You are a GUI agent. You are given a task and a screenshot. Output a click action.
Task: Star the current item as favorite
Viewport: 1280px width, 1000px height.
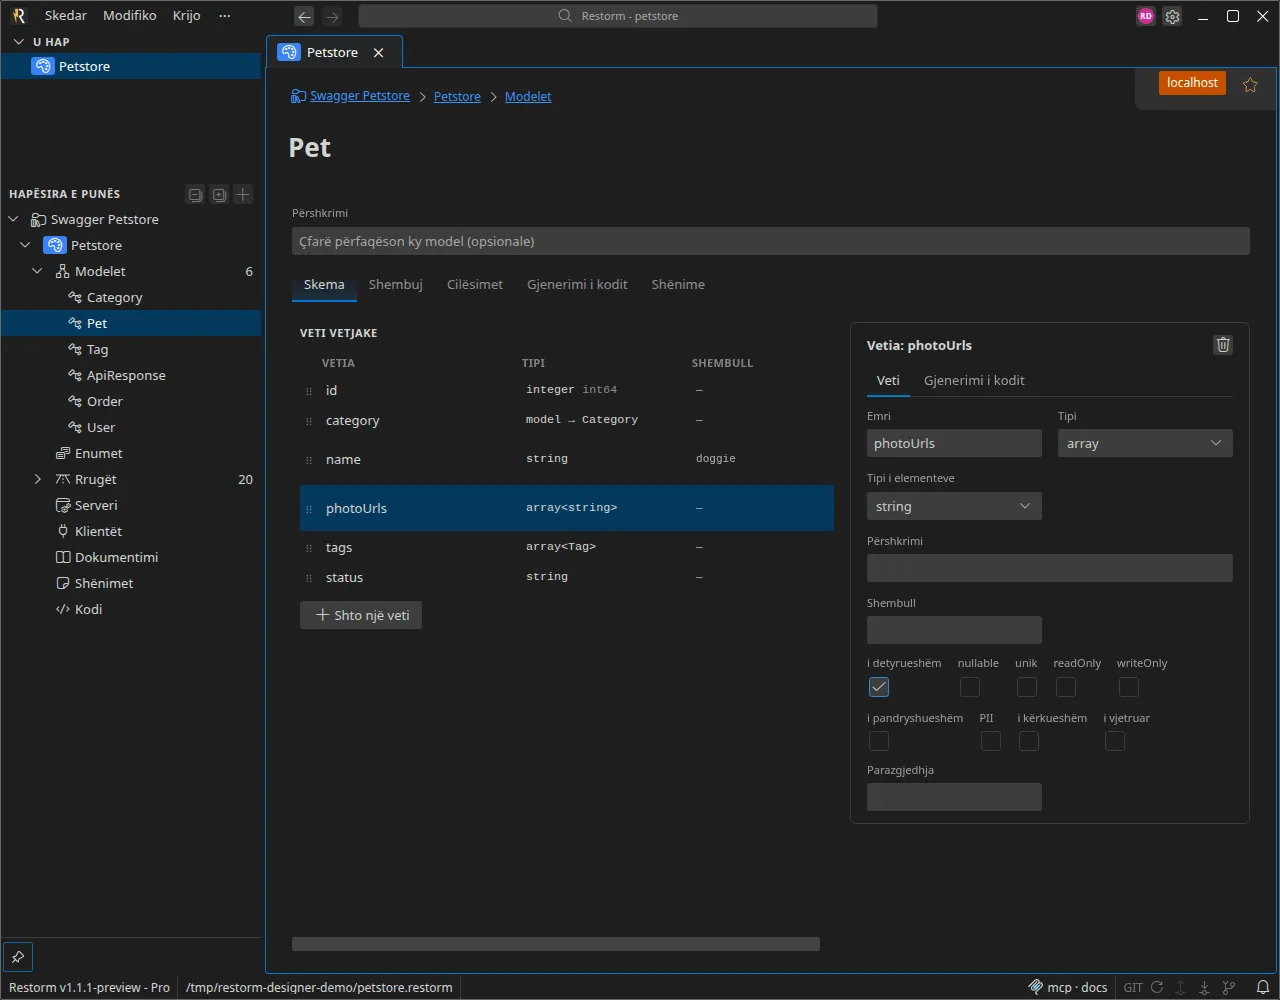coord(1250,85)
